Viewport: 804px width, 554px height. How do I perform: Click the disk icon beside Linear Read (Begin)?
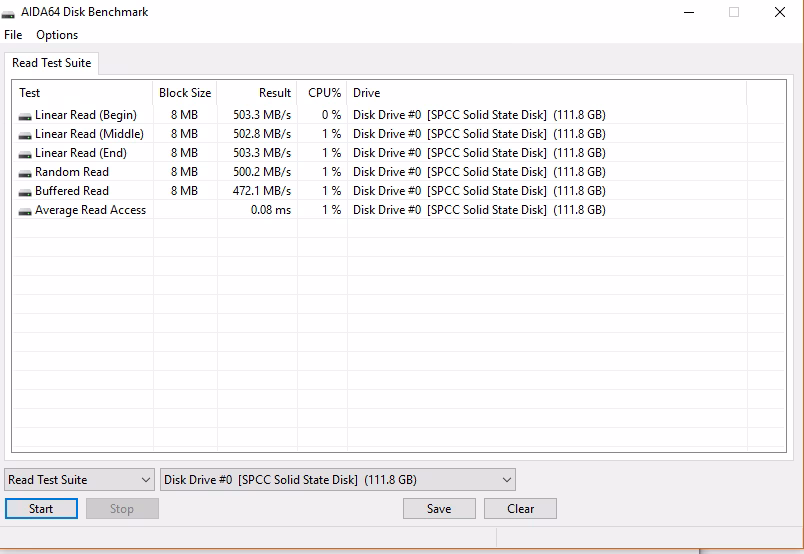(25, 116)
